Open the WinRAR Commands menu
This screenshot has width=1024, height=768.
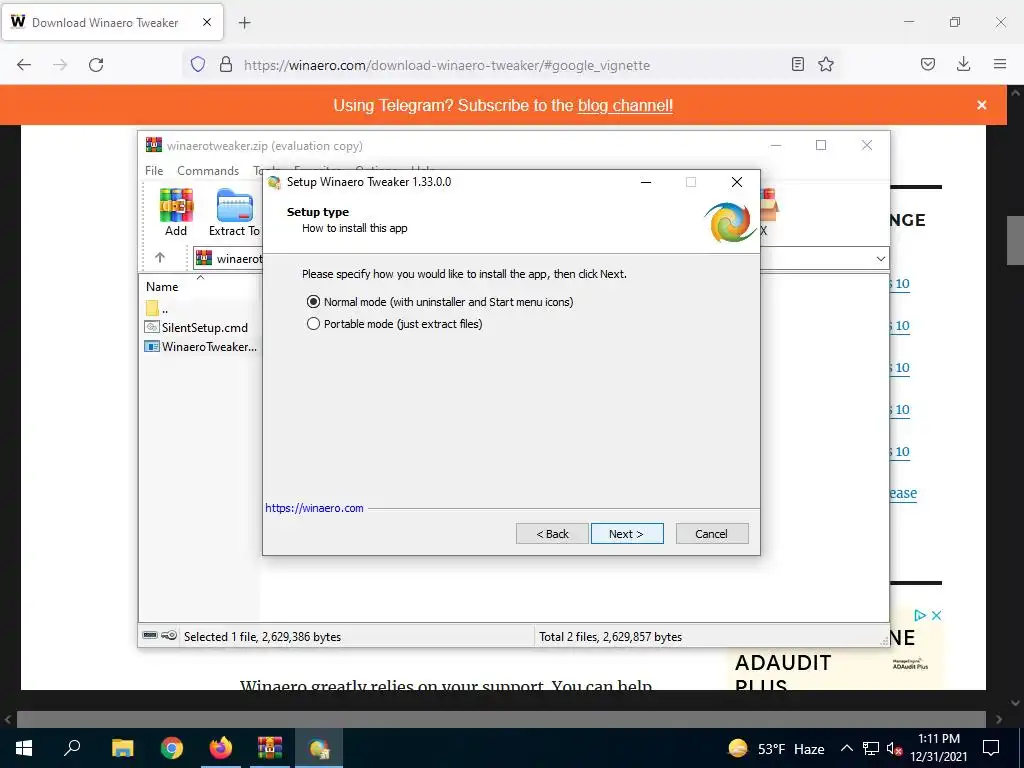[x=208, y=170]
